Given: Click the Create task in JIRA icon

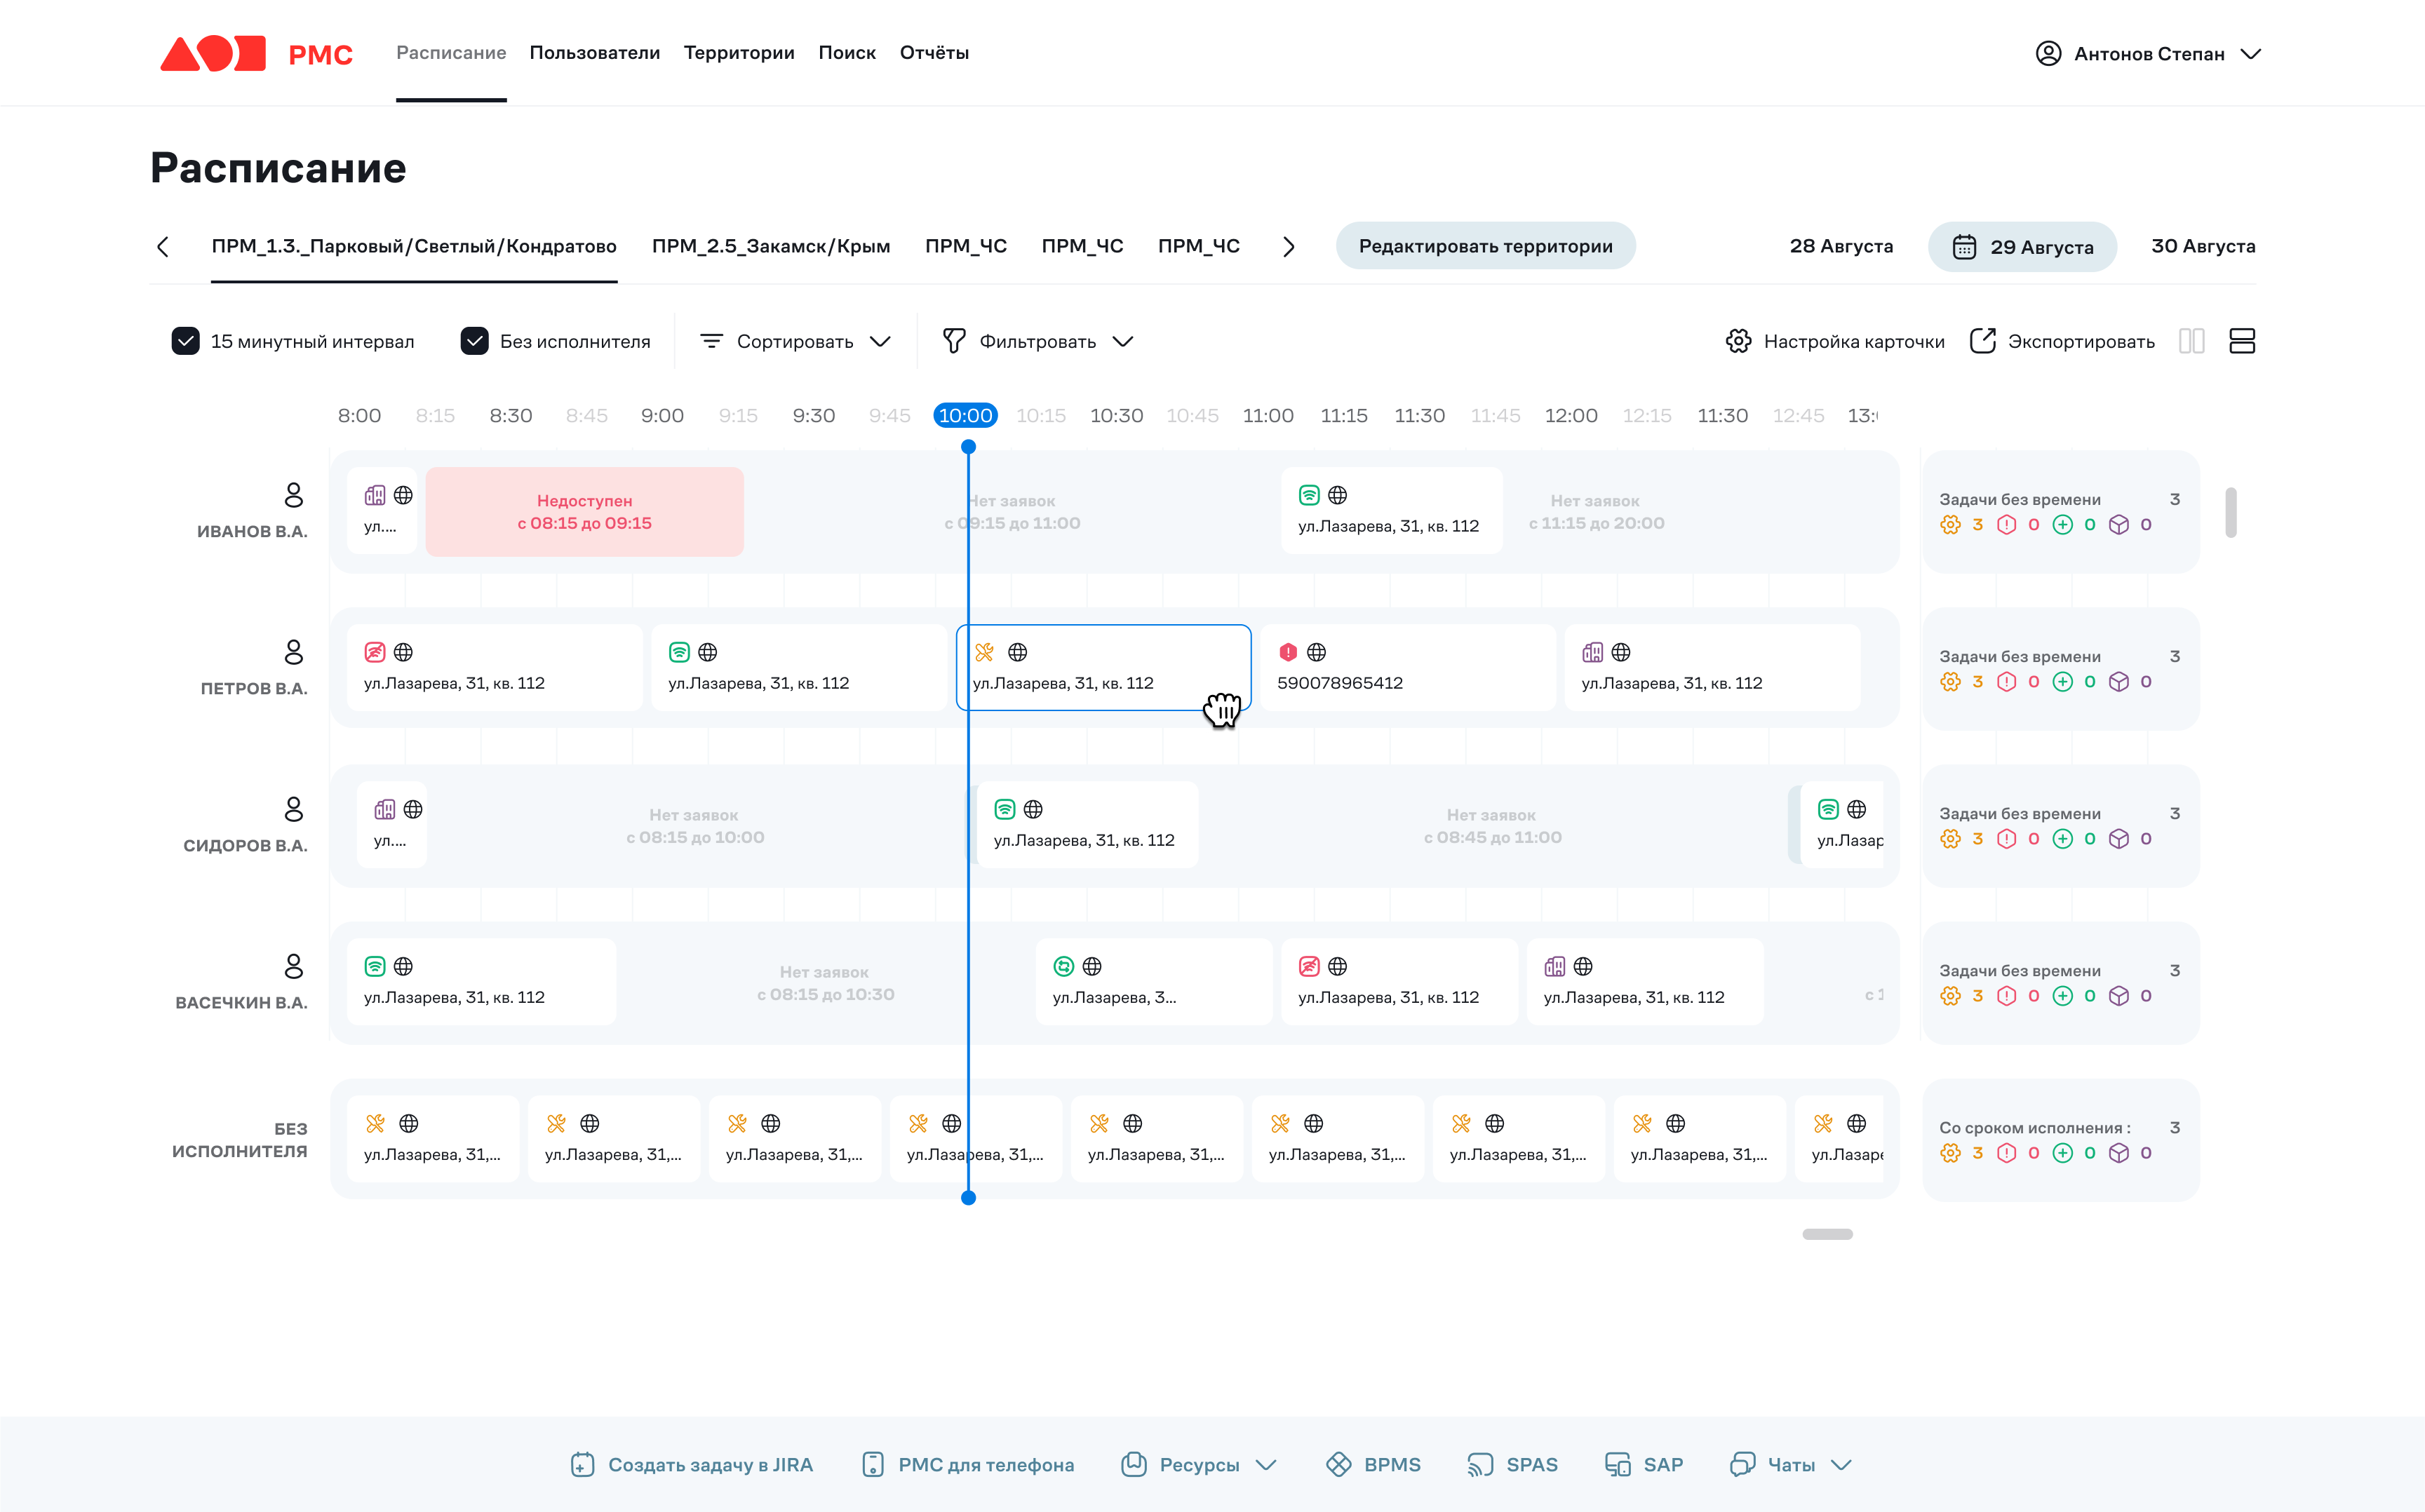Looking at the screenshot, I should [x=582, y=1465].
